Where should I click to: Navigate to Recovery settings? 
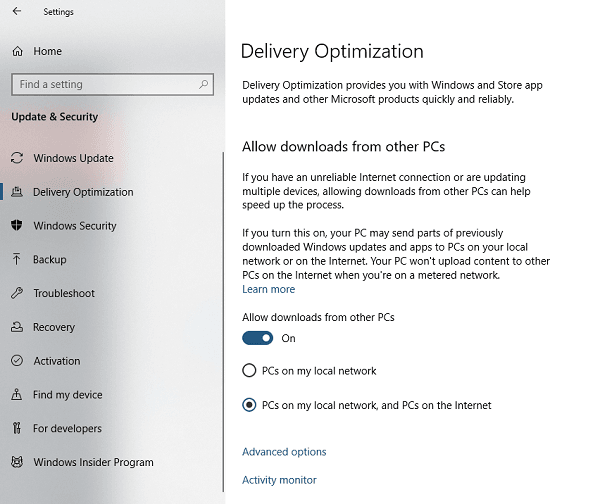click(x=54, y=327)
